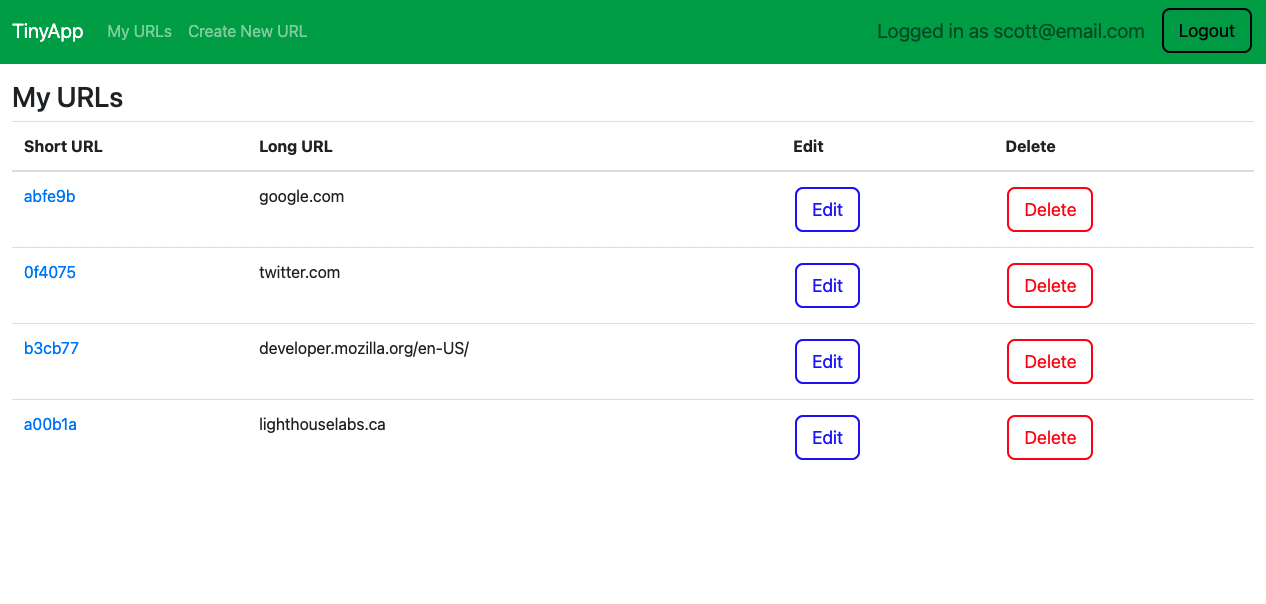Click the TinyApp brand logo
Screen dimensions: 1266x604
pyautogui.click(x=47, y=30)
